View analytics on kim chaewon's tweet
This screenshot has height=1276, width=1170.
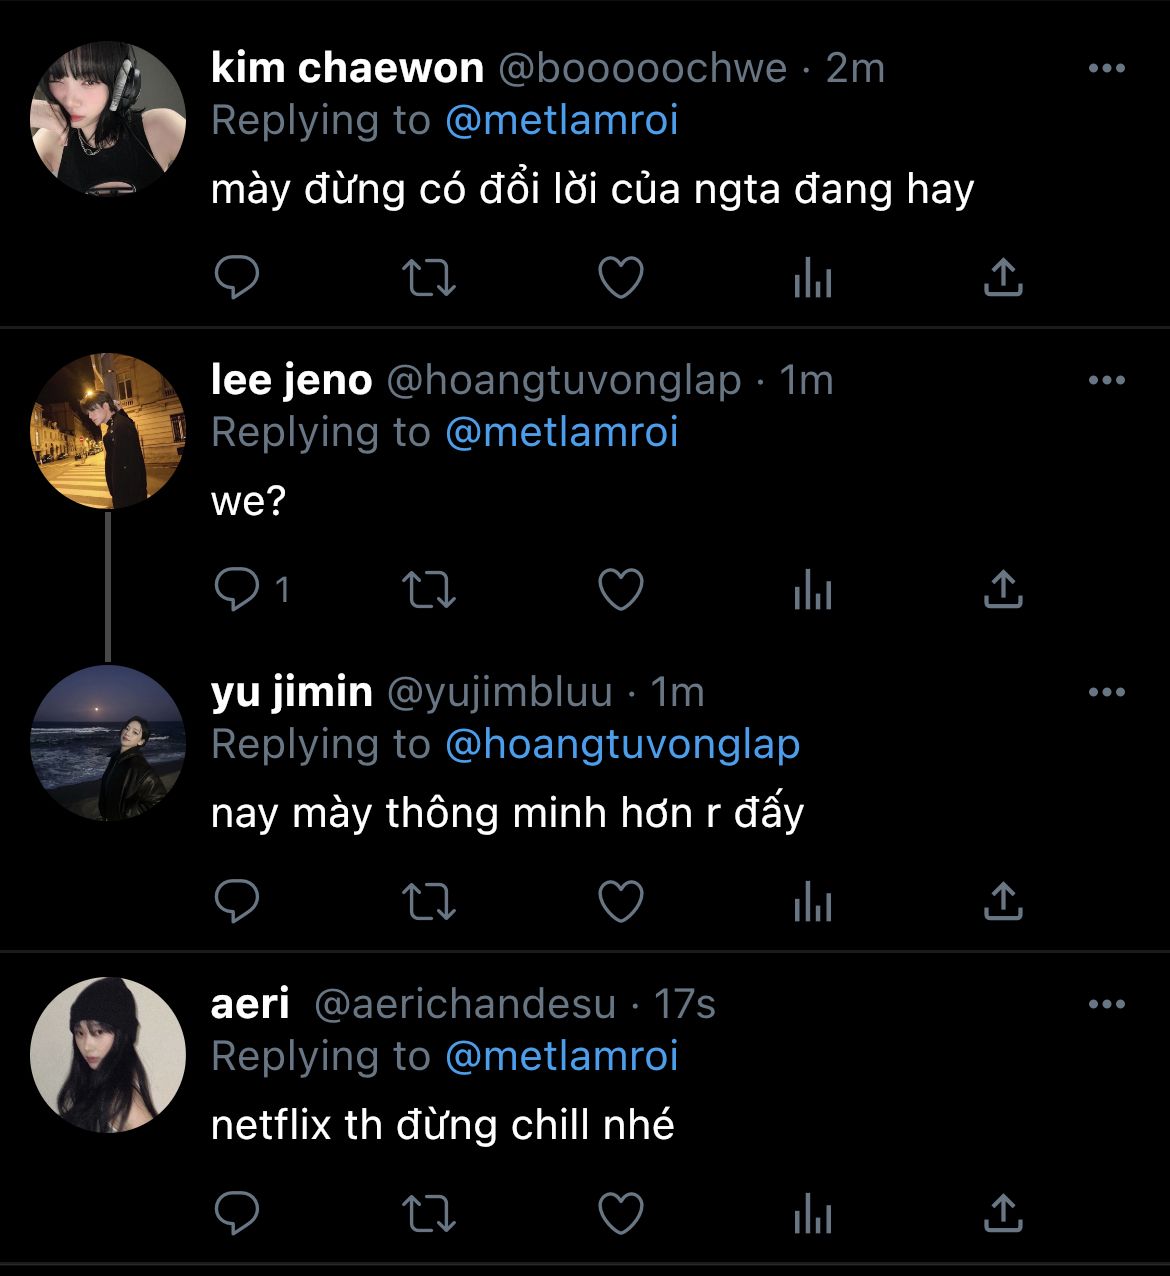(x=812, y=278)
